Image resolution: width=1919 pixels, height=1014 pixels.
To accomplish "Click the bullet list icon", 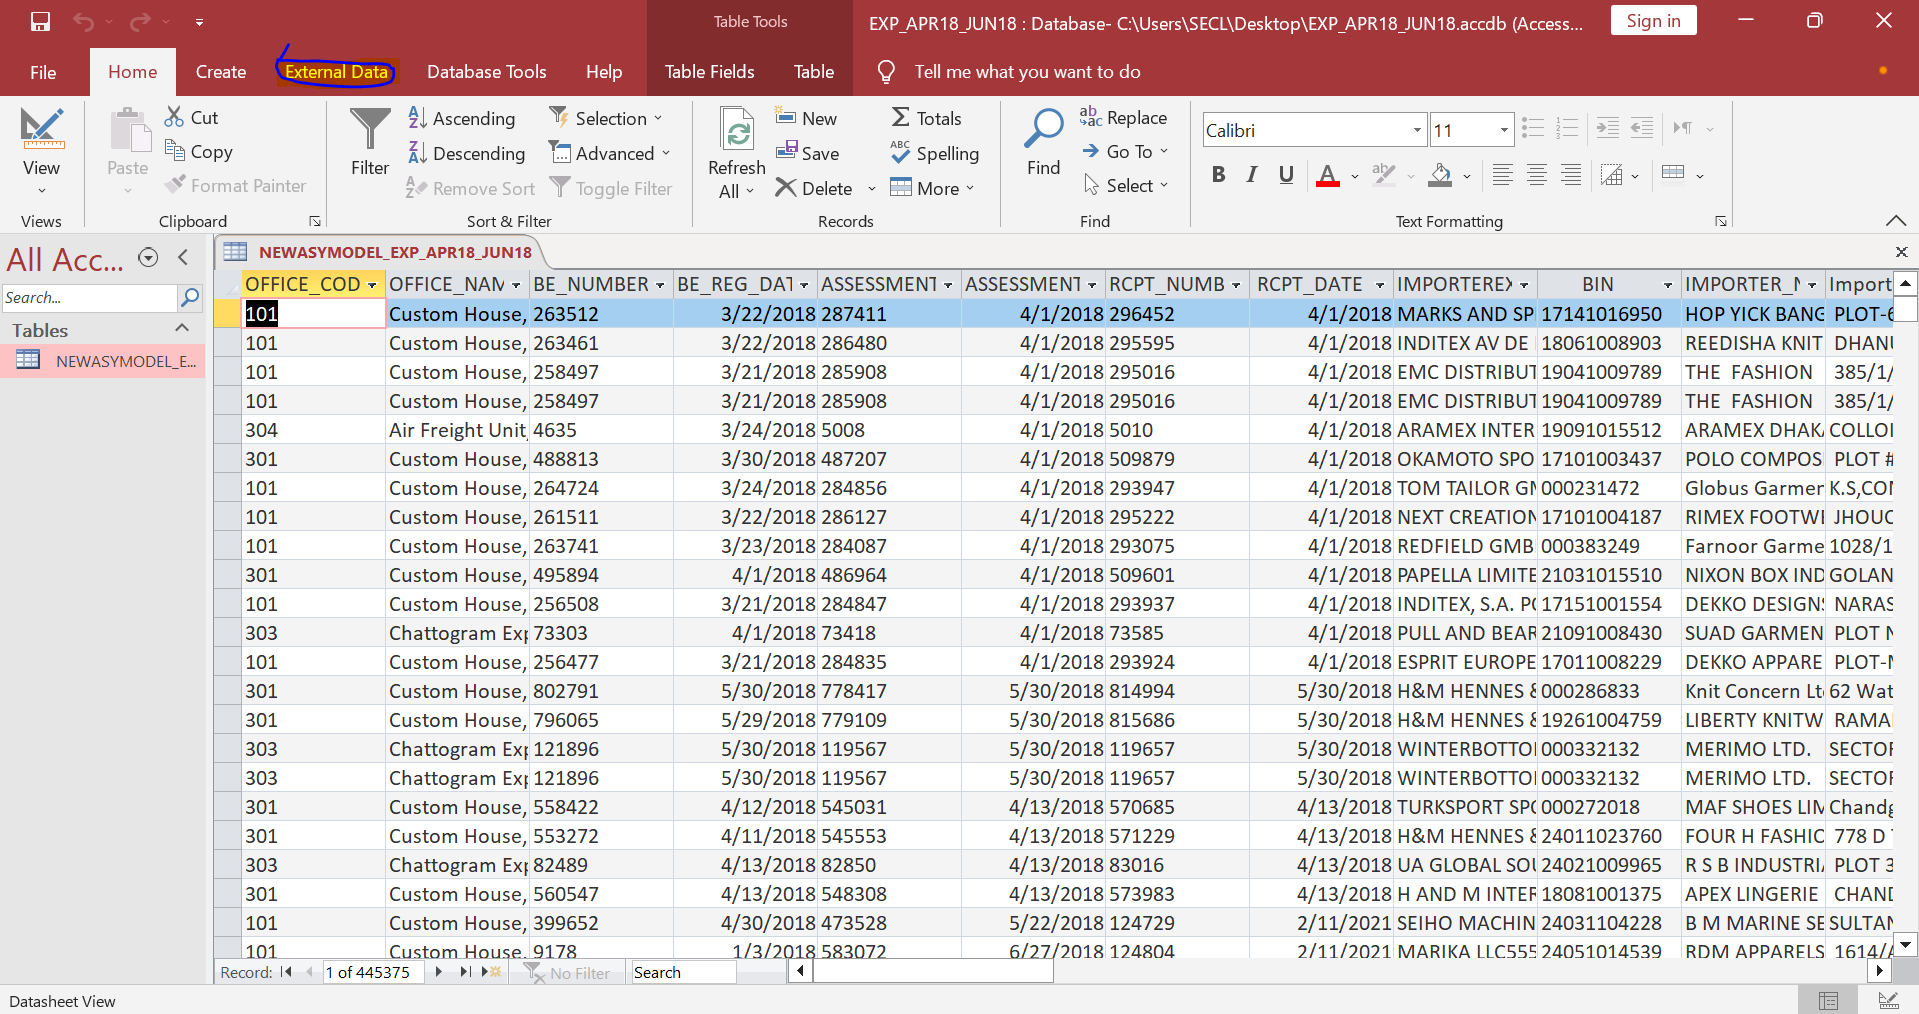I will click(1532, 128).
